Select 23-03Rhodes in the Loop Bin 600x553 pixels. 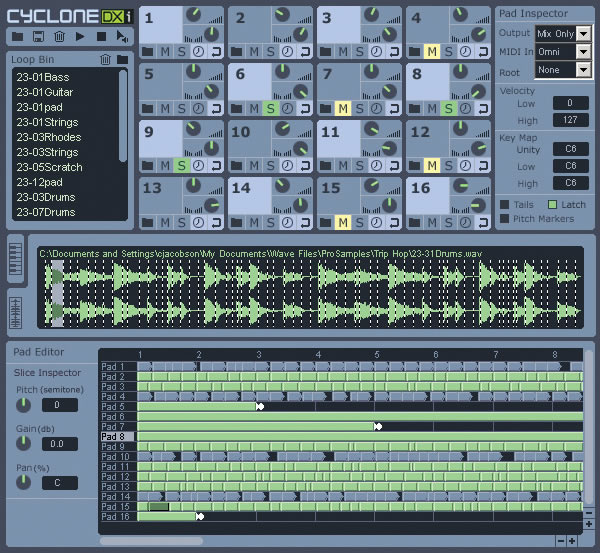pyautogui.click(x=49, y=137)
